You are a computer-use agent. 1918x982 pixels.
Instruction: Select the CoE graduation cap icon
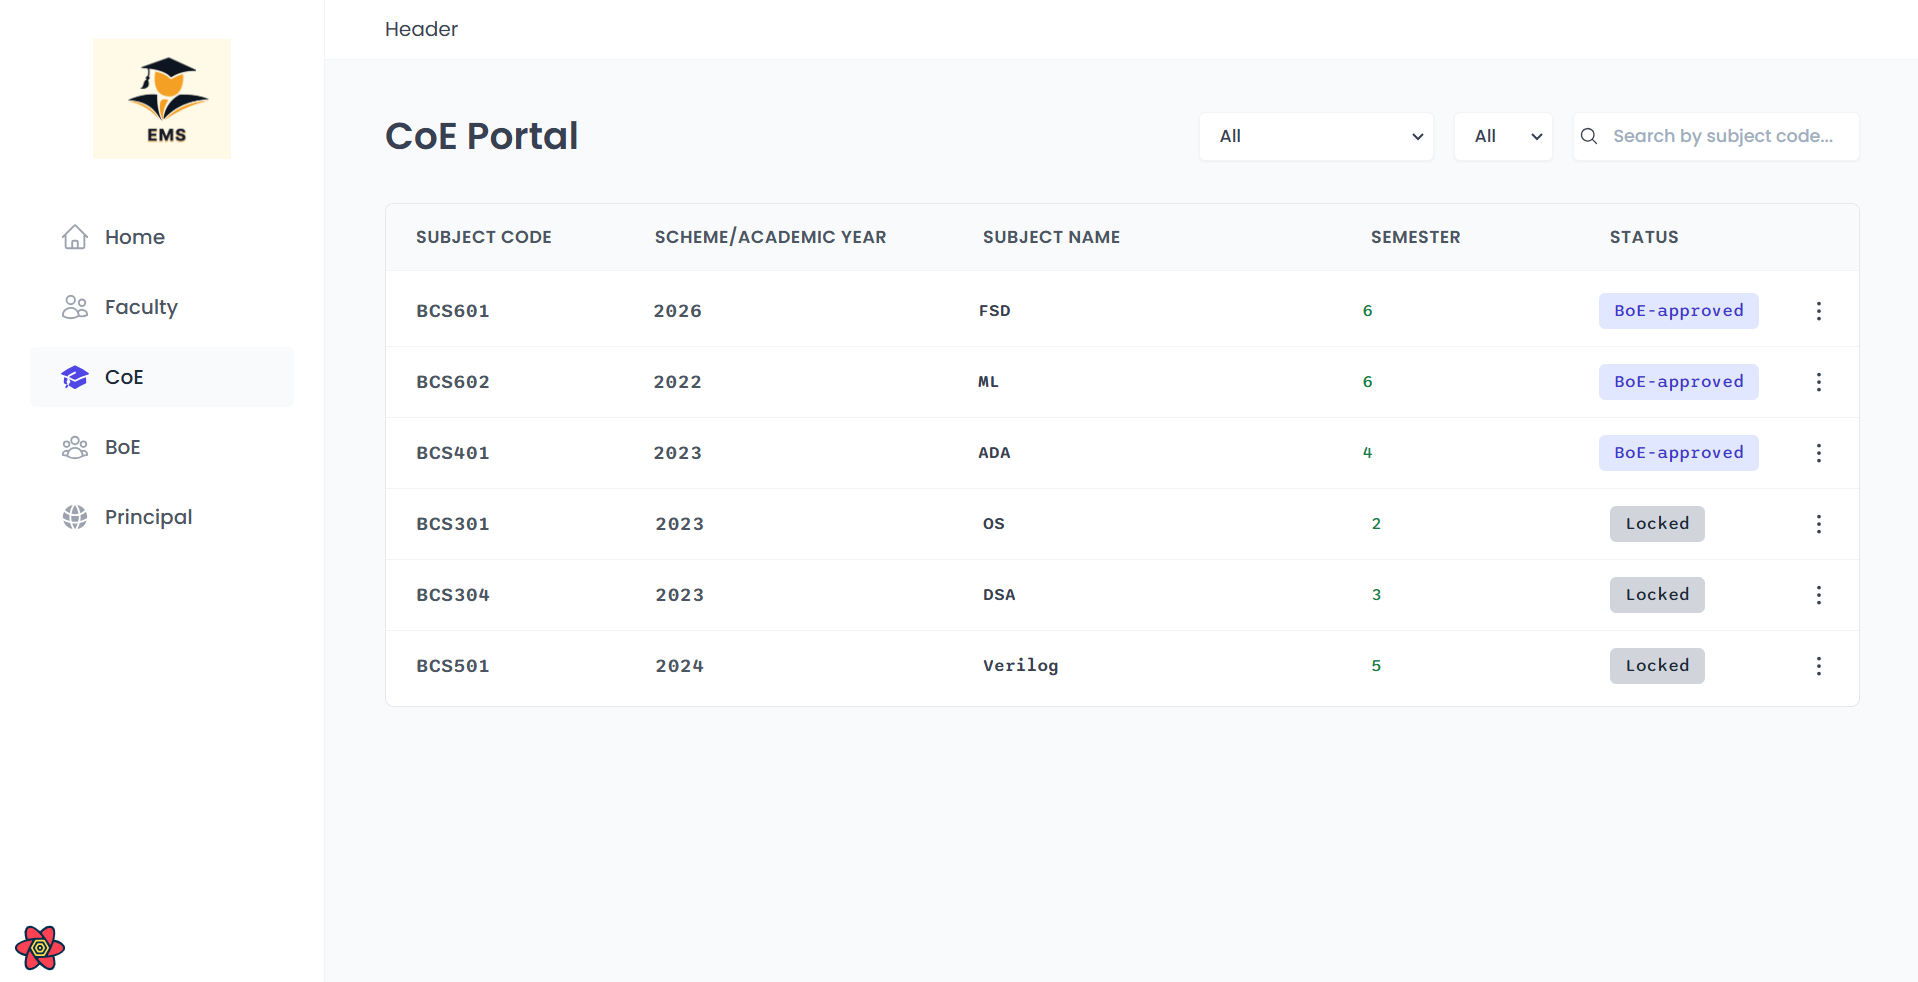[74, 377]
